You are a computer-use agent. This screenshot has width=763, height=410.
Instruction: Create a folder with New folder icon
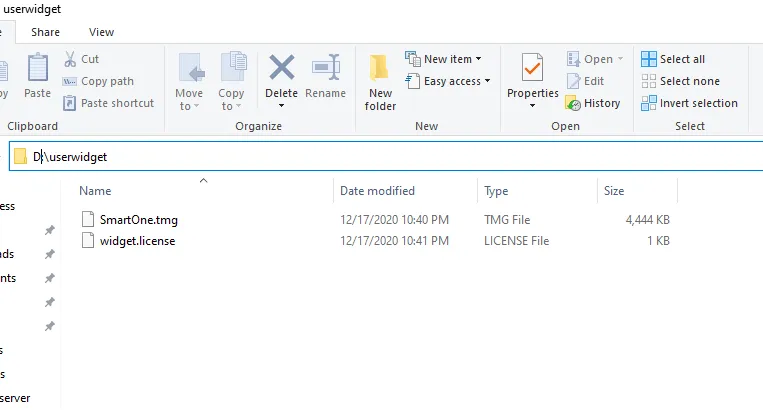(379, 67)
